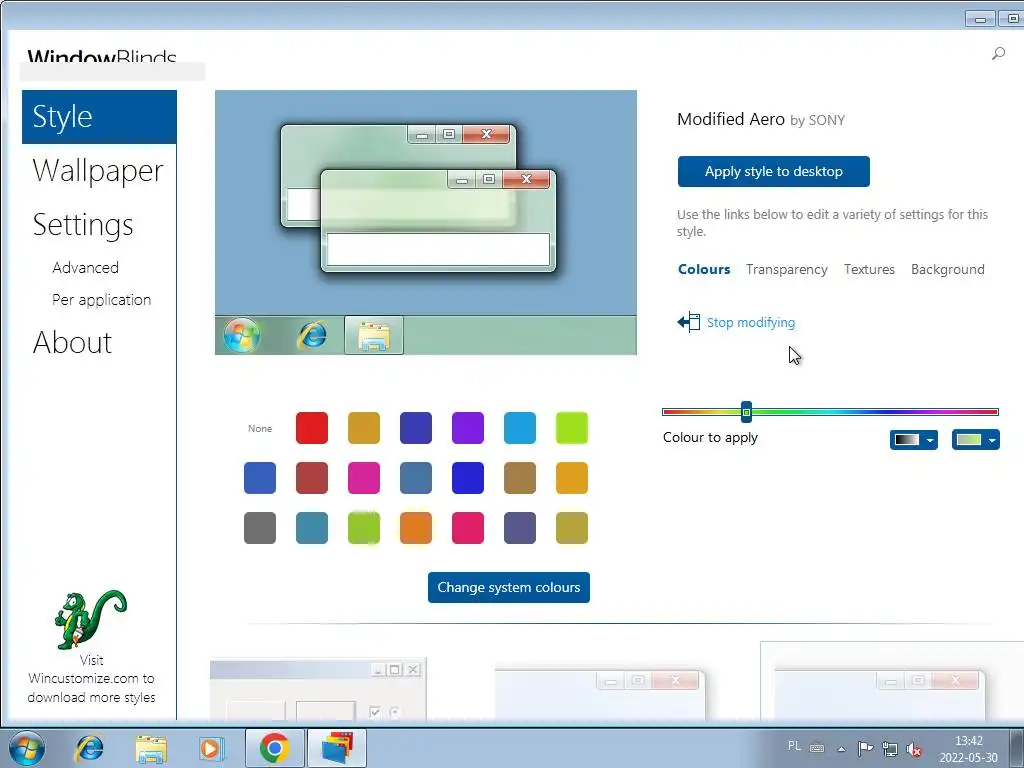1024x768 pixels.
Task: Pick the bright lime swatch in top row
Action: [x=572, y=428]
